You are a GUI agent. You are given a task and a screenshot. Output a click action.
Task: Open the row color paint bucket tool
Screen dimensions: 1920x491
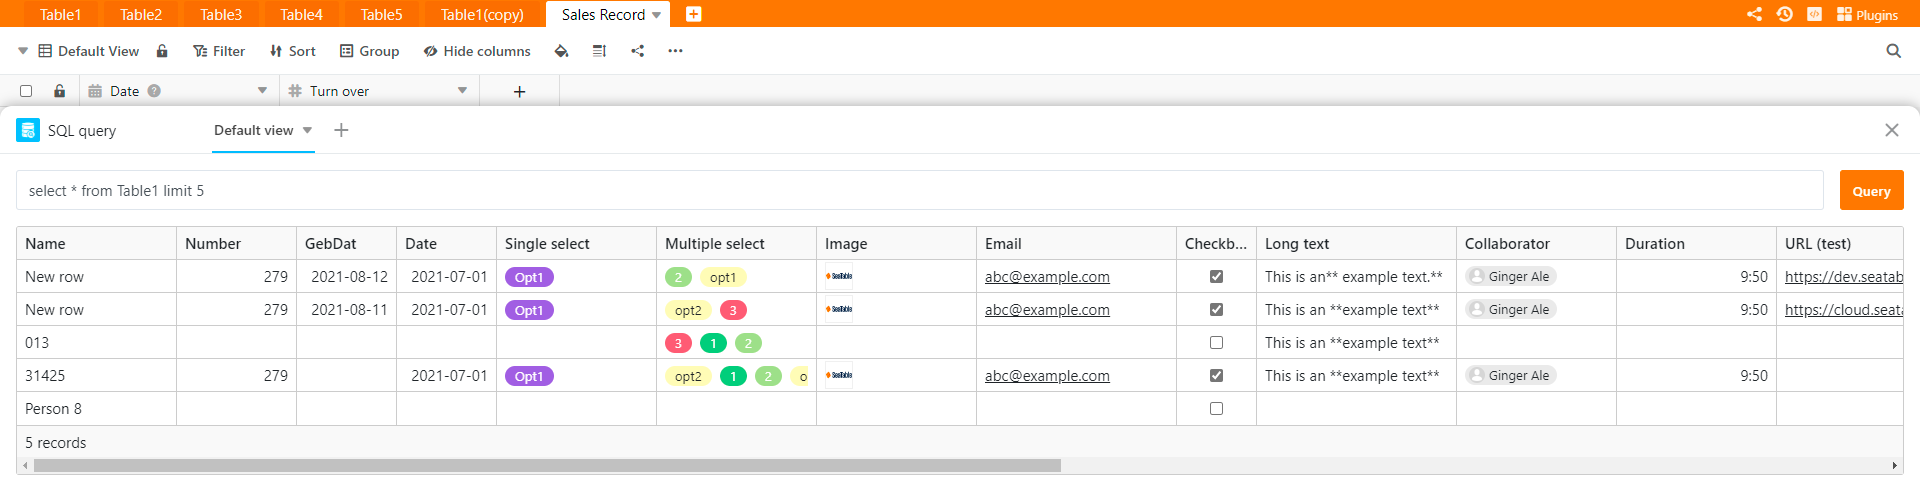pyautogui.click(x=561, y=51)
